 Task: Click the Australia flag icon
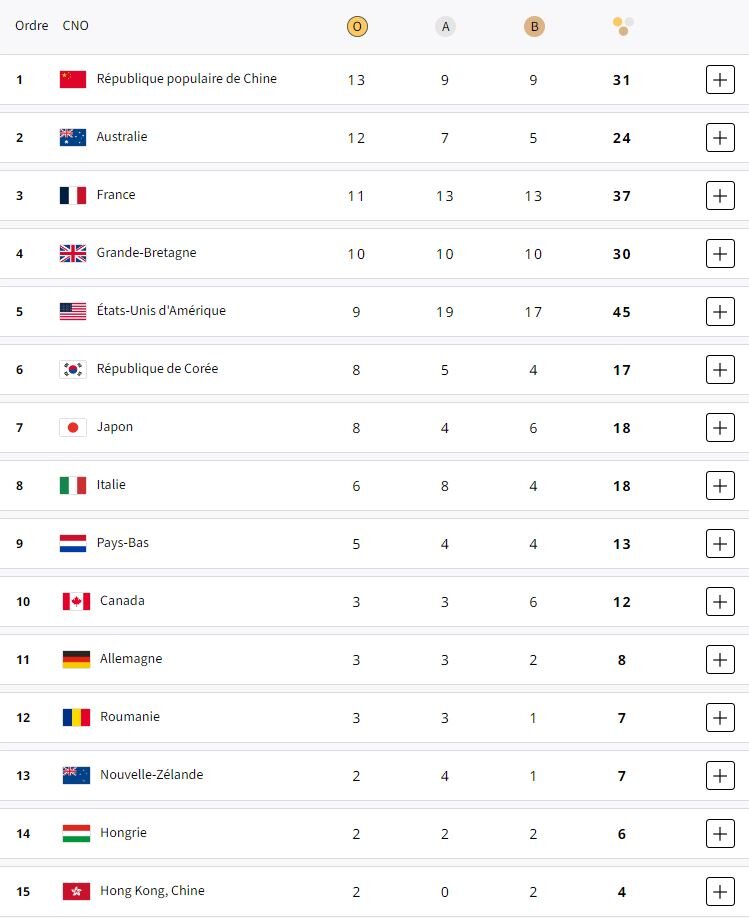pyautogui.click(x=73, y=137)
